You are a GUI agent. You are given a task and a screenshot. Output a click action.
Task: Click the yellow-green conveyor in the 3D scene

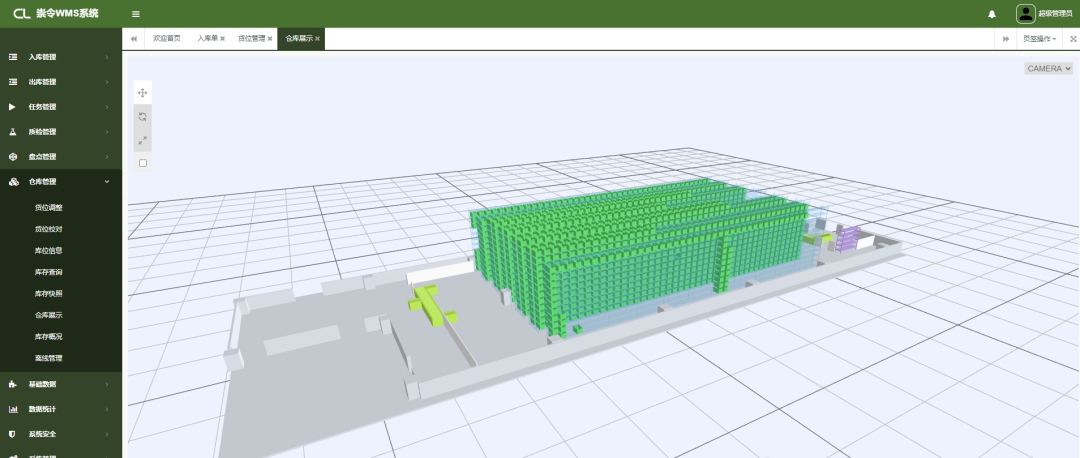431,306
